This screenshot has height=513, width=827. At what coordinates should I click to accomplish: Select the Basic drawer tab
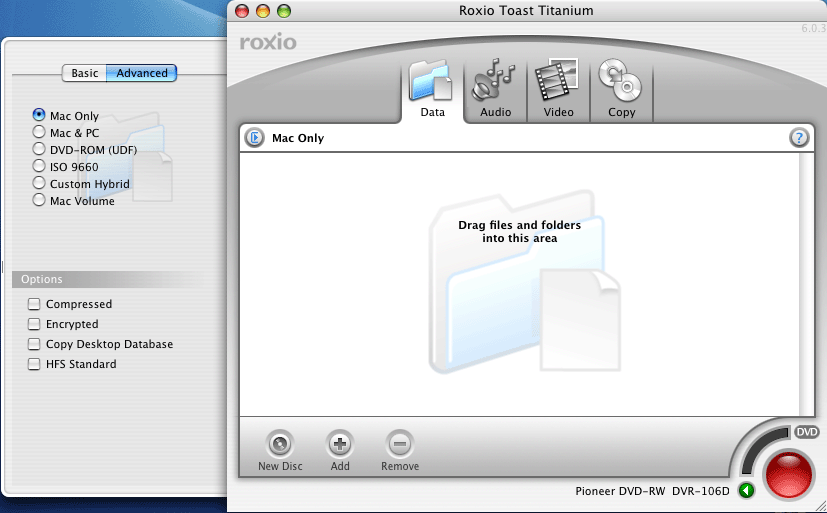pos(84,73)
